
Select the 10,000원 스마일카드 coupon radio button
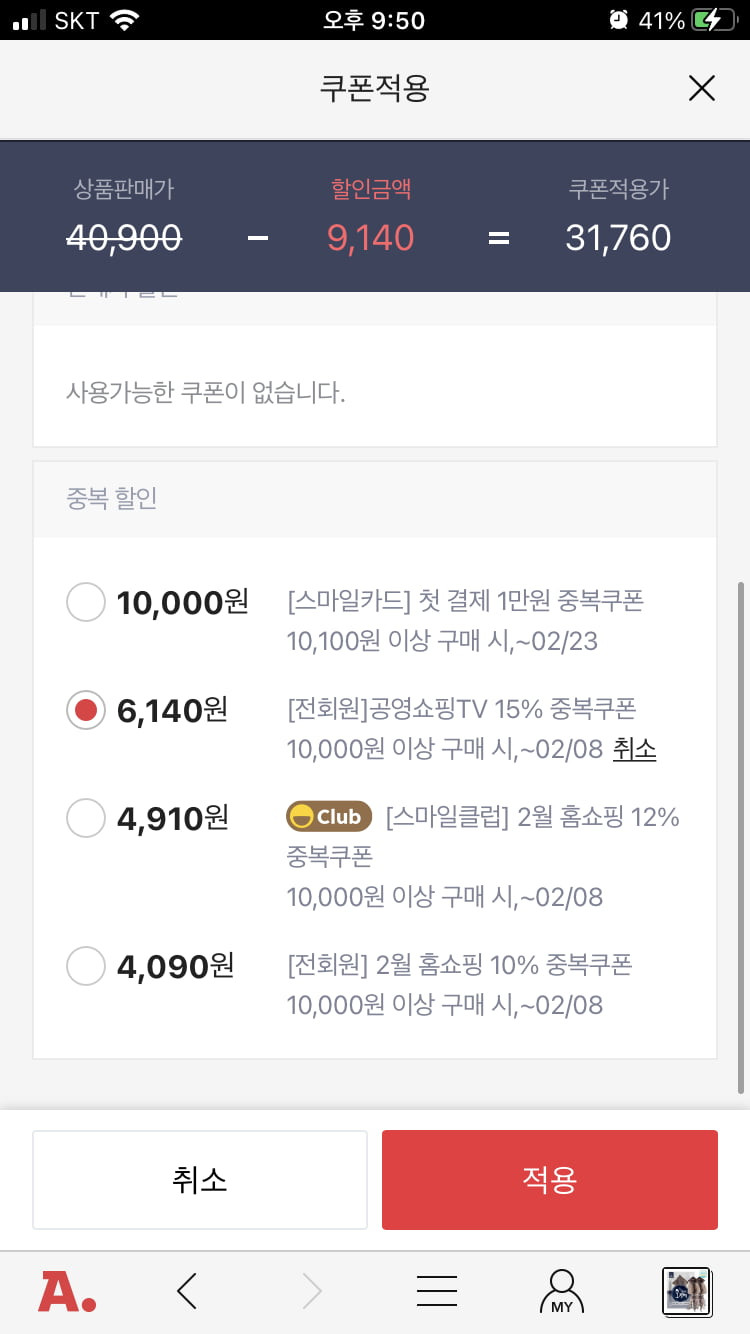[85, 602]
